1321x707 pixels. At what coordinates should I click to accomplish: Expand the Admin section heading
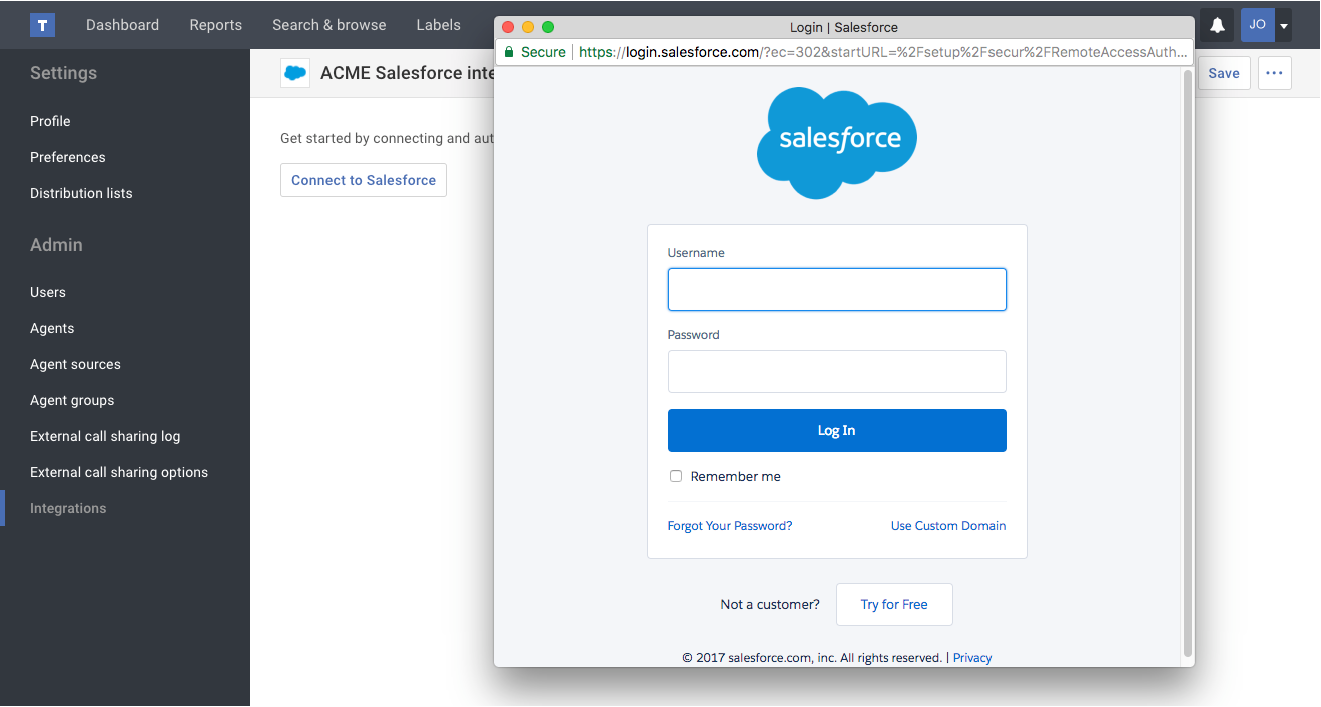click(56, 244)
